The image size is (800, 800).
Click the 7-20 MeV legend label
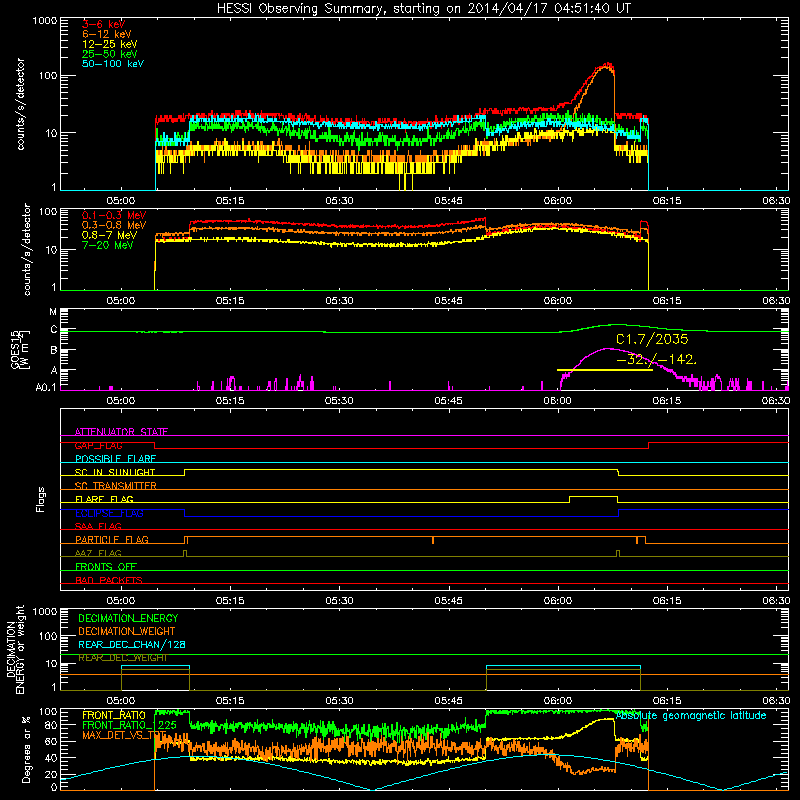pos(108,245)
